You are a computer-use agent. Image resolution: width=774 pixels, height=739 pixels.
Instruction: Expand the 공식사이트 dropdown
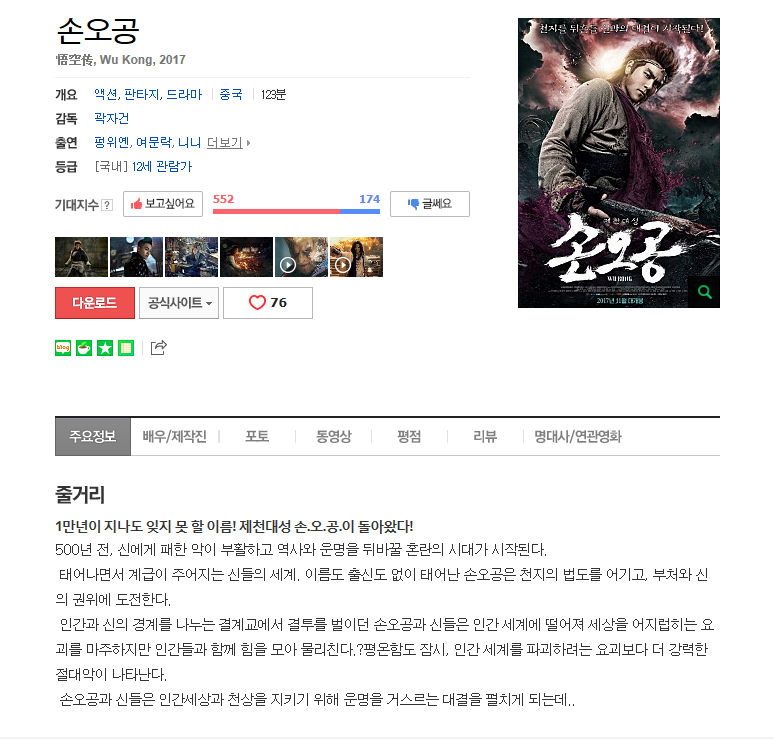(x=179, y=303)
